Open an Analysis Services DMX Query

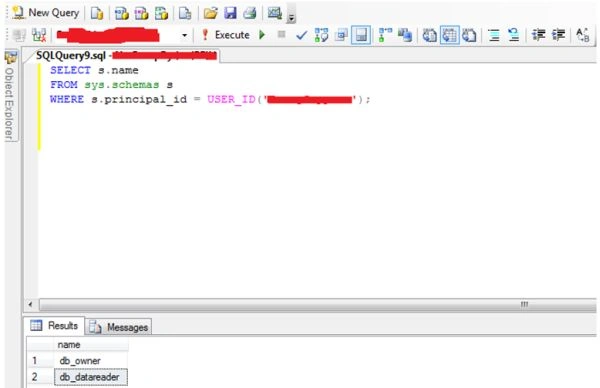tap(141, 13)
